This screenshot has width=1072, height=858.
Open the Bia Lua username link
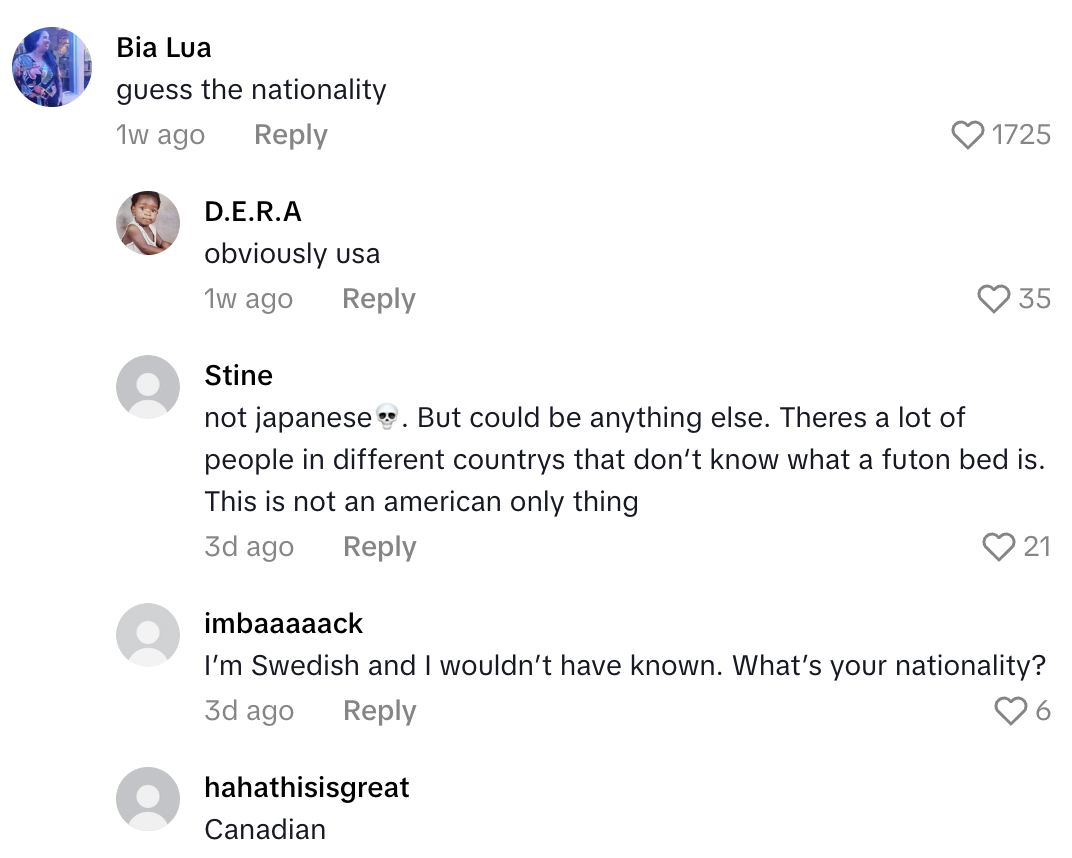coord(164,47)
